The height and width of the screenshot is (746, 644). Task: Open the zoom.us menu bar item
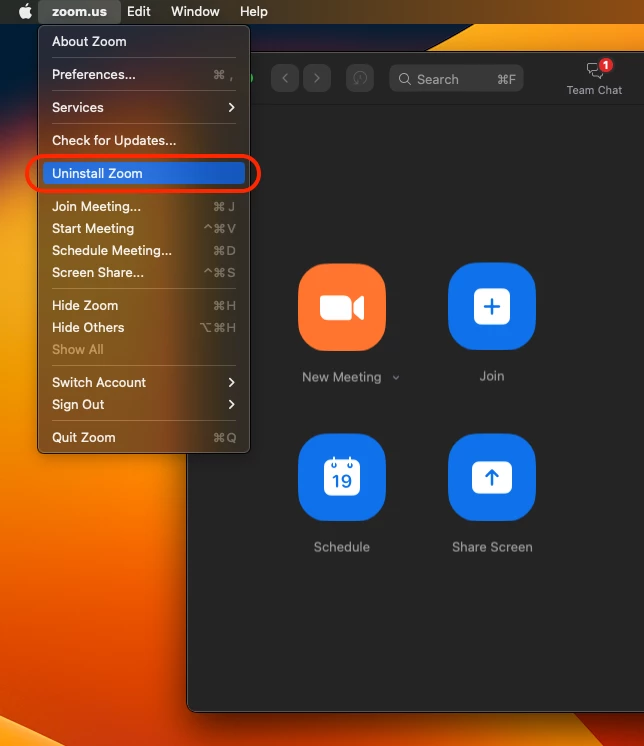point(79,11)
